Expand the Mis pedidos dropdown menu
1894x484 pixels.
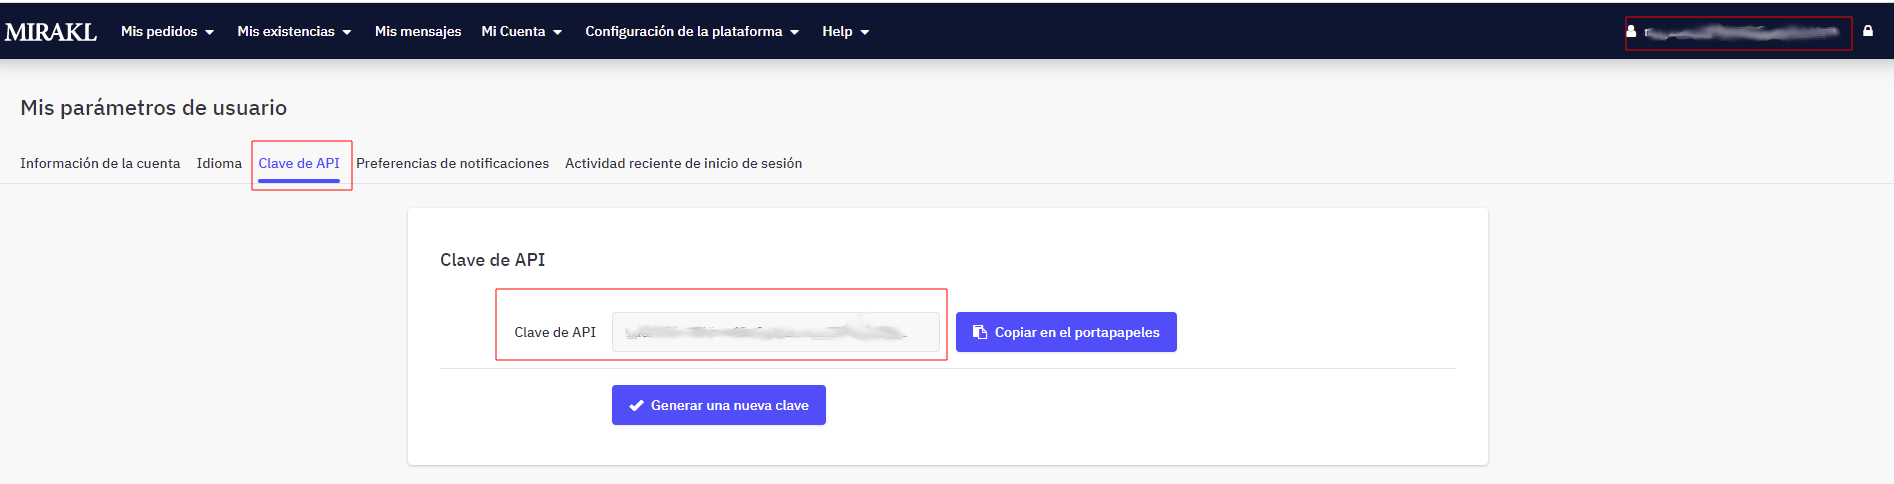tap(167, 32)
